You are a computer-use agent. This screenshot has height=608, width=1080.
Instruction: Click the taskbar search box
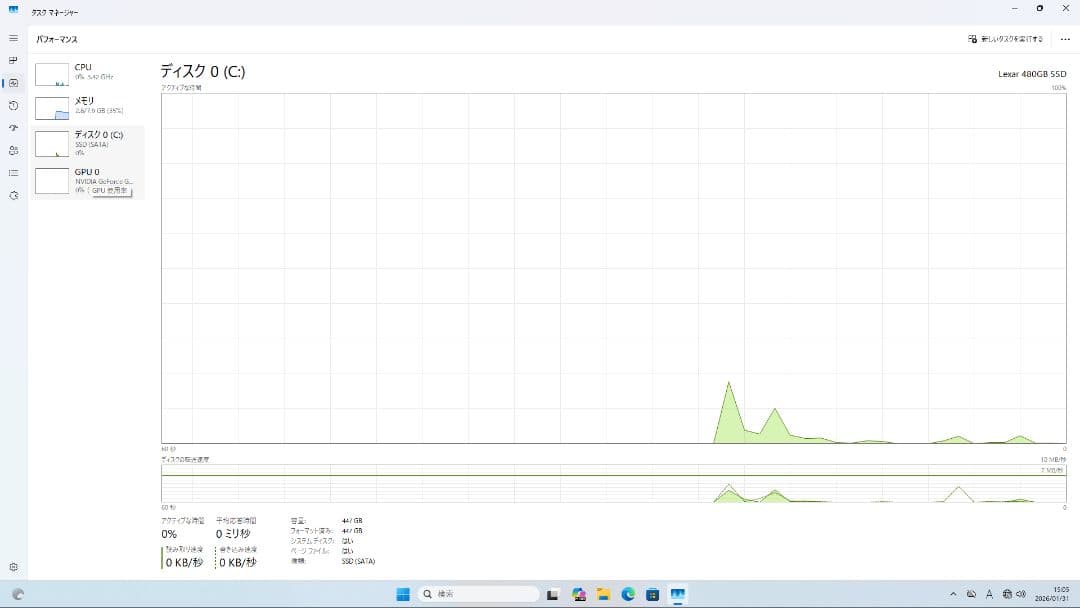pos(477,594)
